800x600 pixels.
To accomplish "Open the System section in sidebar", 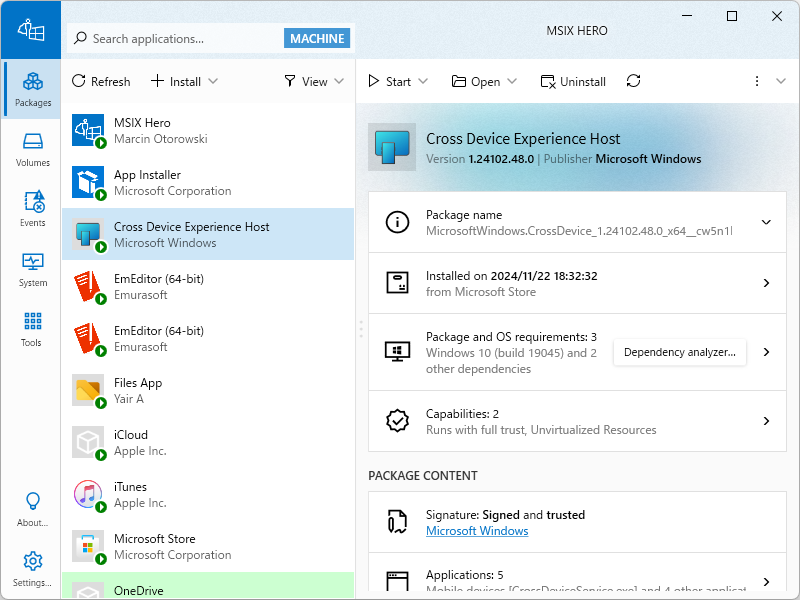I will pos(32,267).
